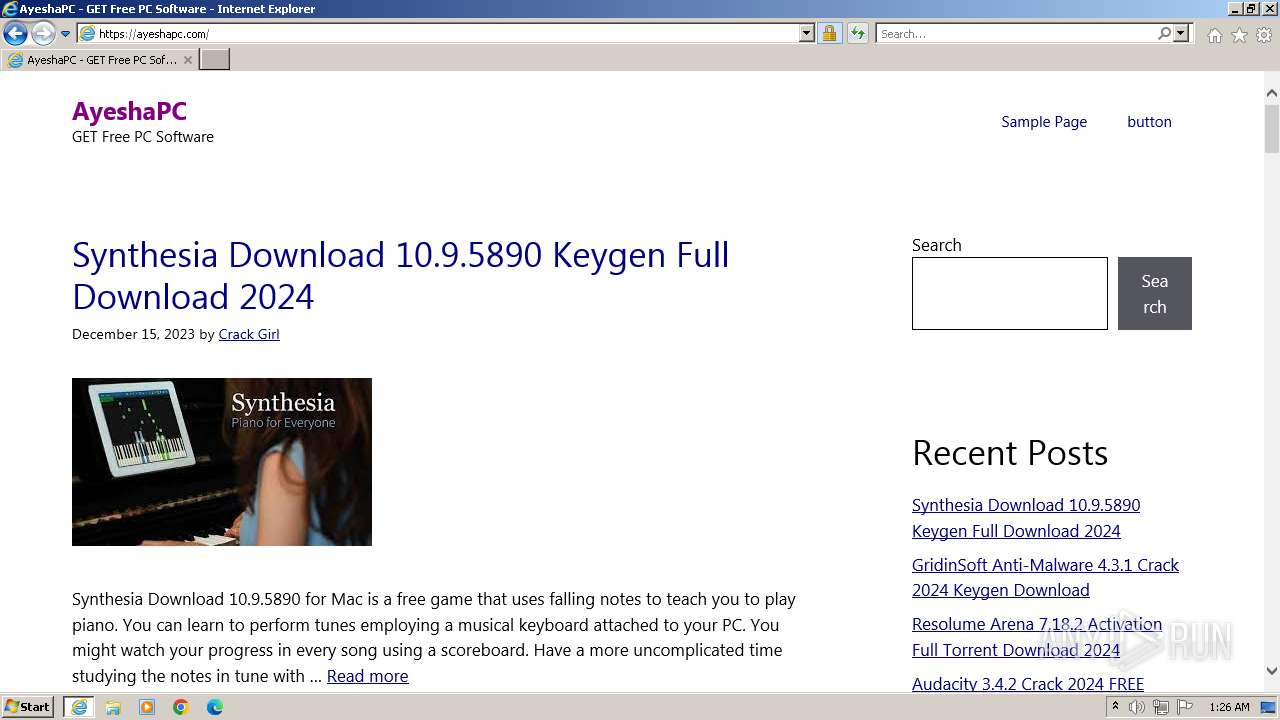Click the GET Free PC Software tagline

click(x=143, y=137)
